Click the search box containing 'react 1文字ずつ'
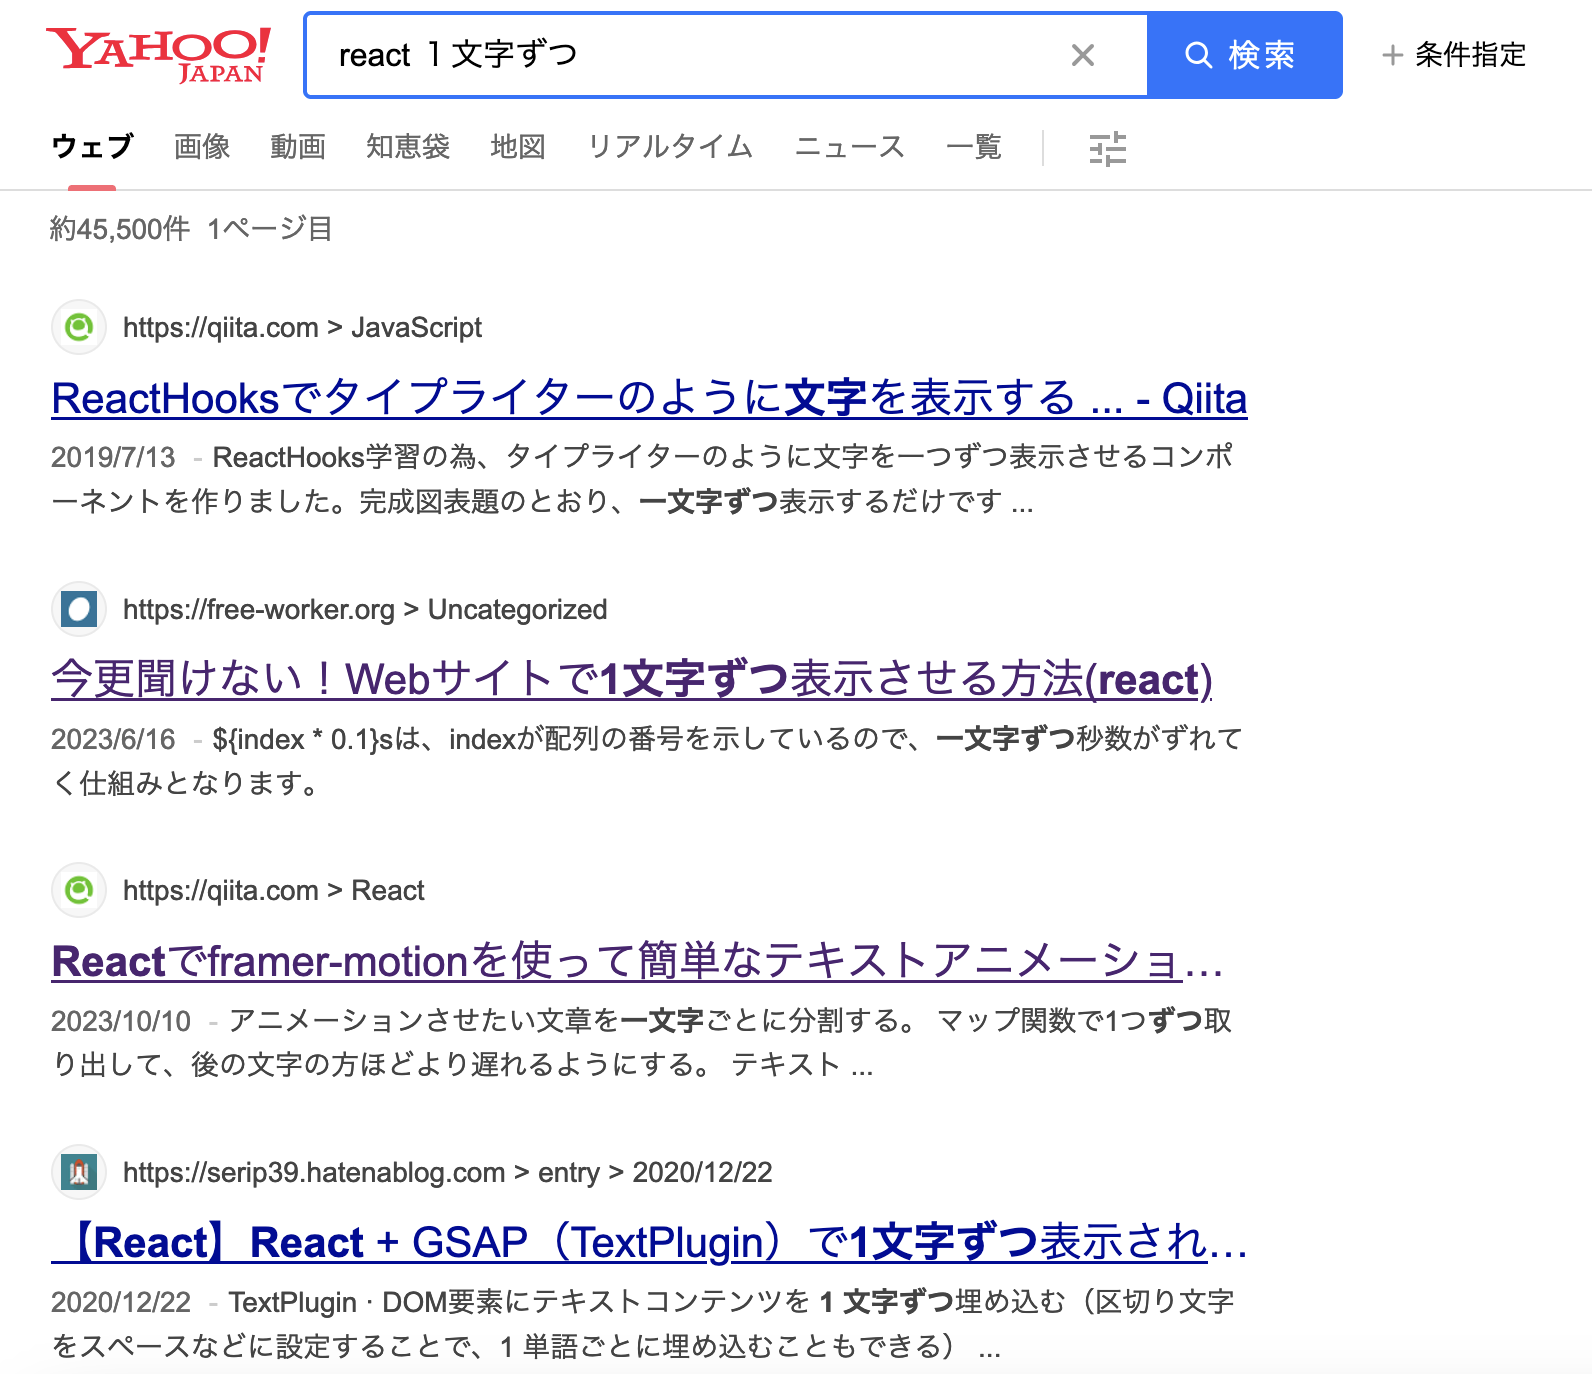The width and height of the screenshot is (1592, 1374). (727, 55)
